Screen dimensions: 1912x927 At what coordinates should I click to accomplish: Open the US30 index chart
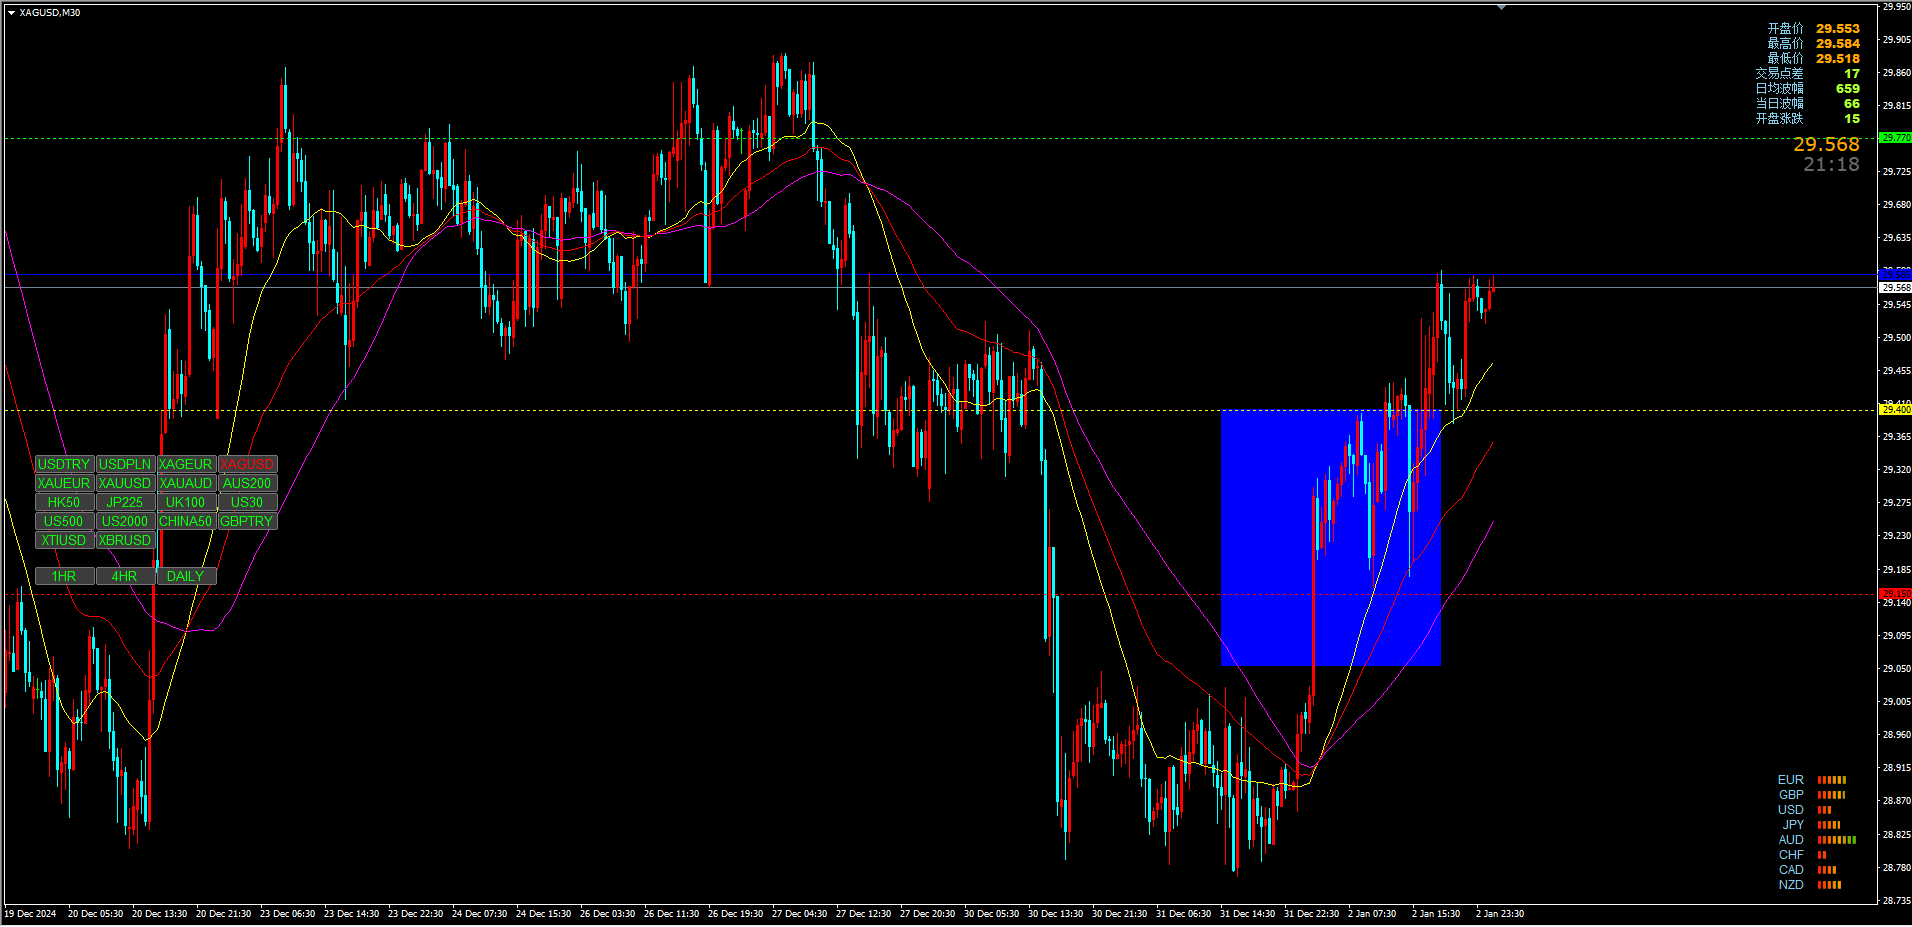pyautogui.click(x=247, y=502)
